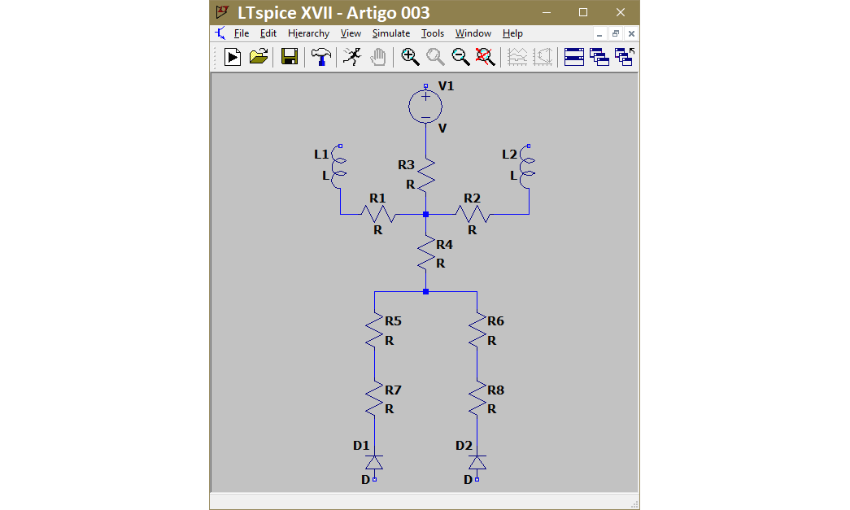Save the schematic using the floppy disk icon

pyautogui.click(x=290, y=57)
